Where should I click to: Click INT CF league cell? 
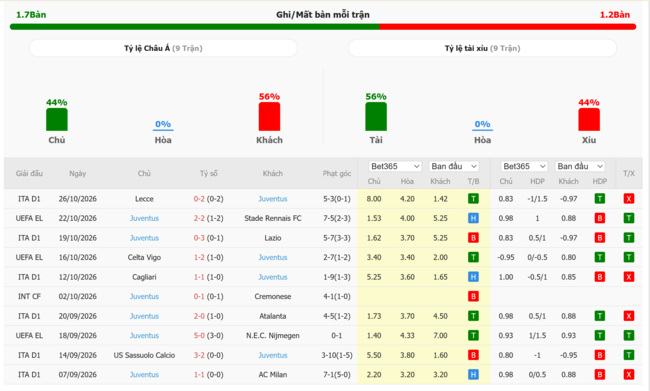pyautogui.click(x=29, y=296)
